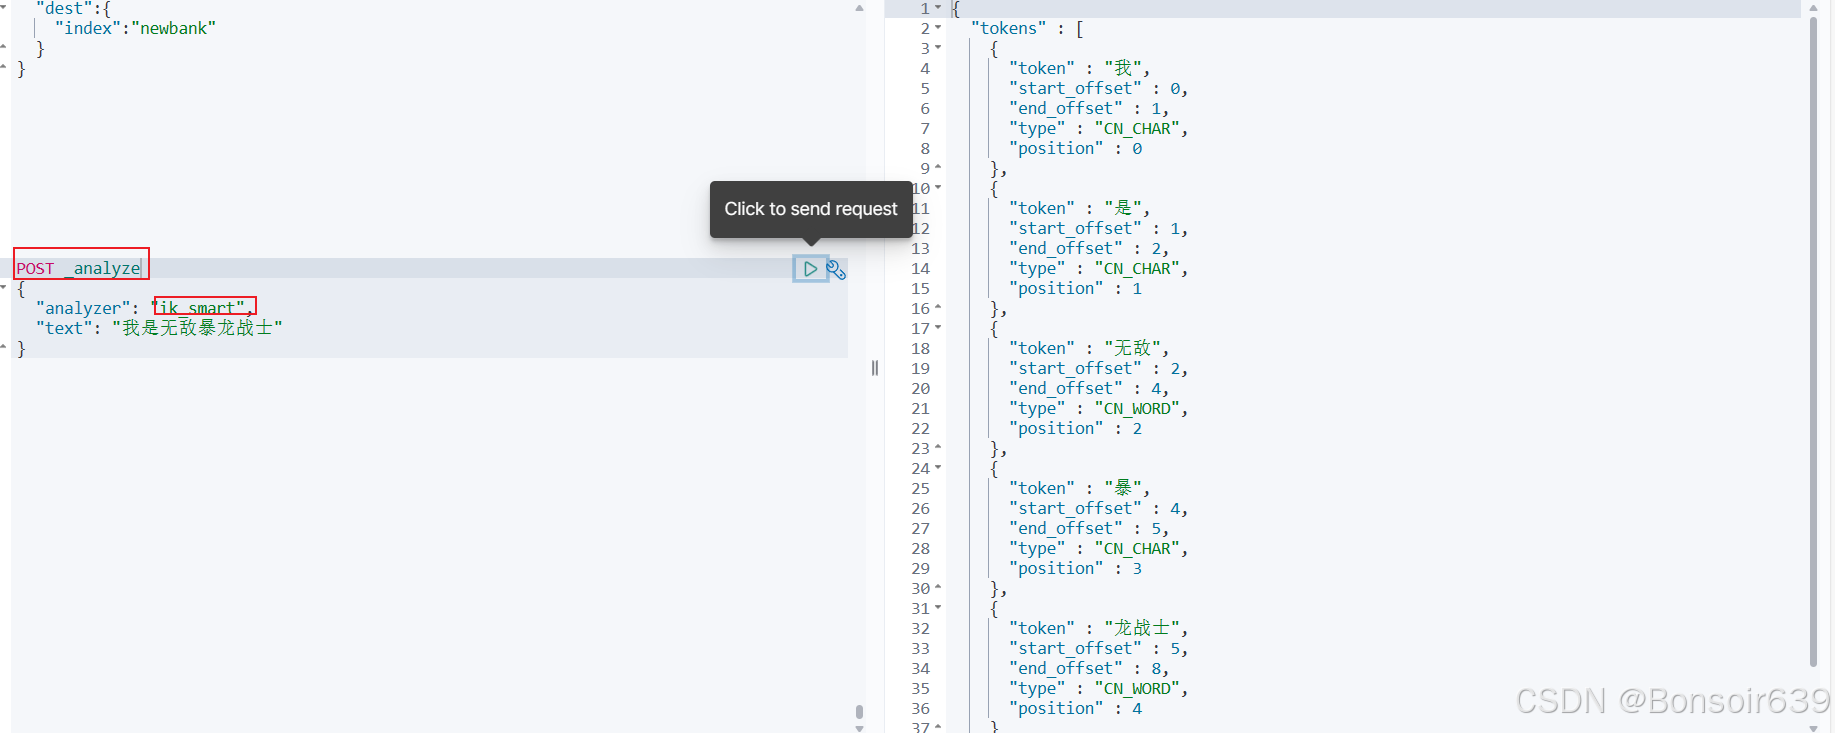Viewport: 1835px width, 733px height.
Task: Click the "dest":{ line in request editor
Action: [73, 8]
